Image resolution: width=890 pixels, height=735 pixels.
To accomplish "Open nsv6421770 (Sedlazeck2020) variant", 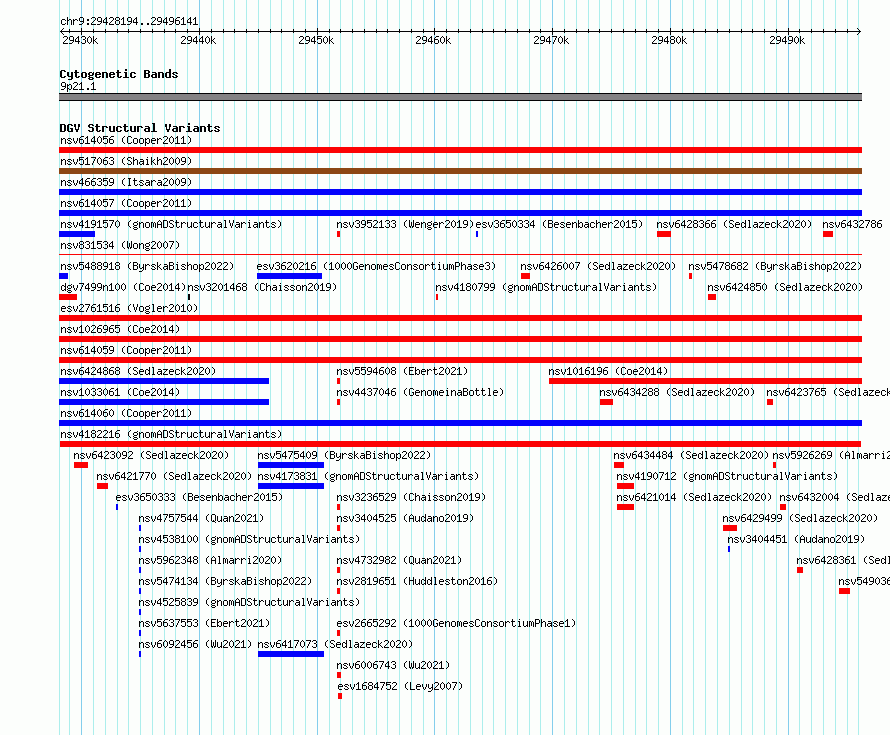I will (174, 476).
